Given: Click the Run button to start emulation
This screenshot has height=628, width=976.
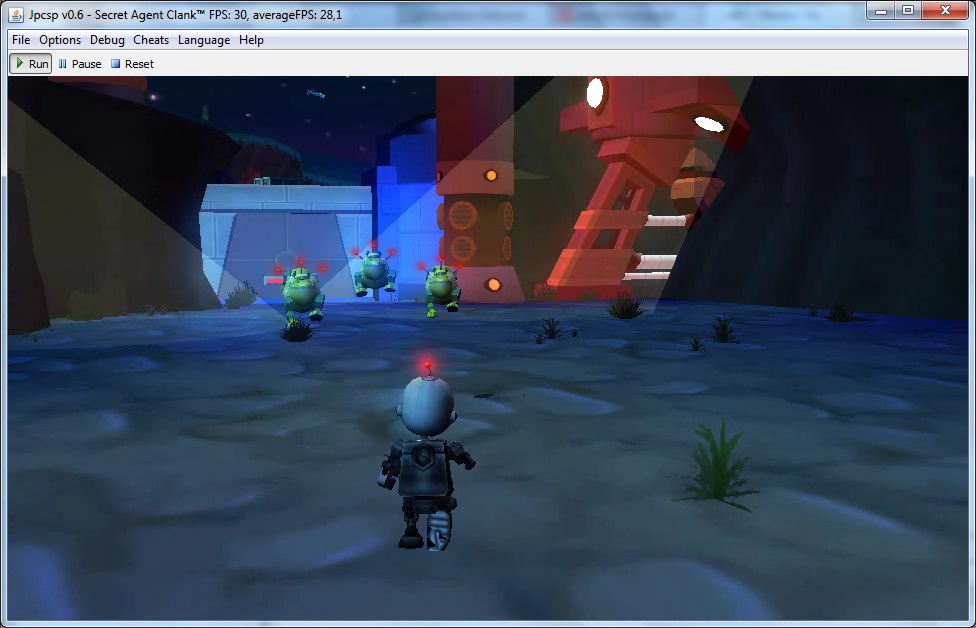Looking at the screenshot, I should (30, 63).
